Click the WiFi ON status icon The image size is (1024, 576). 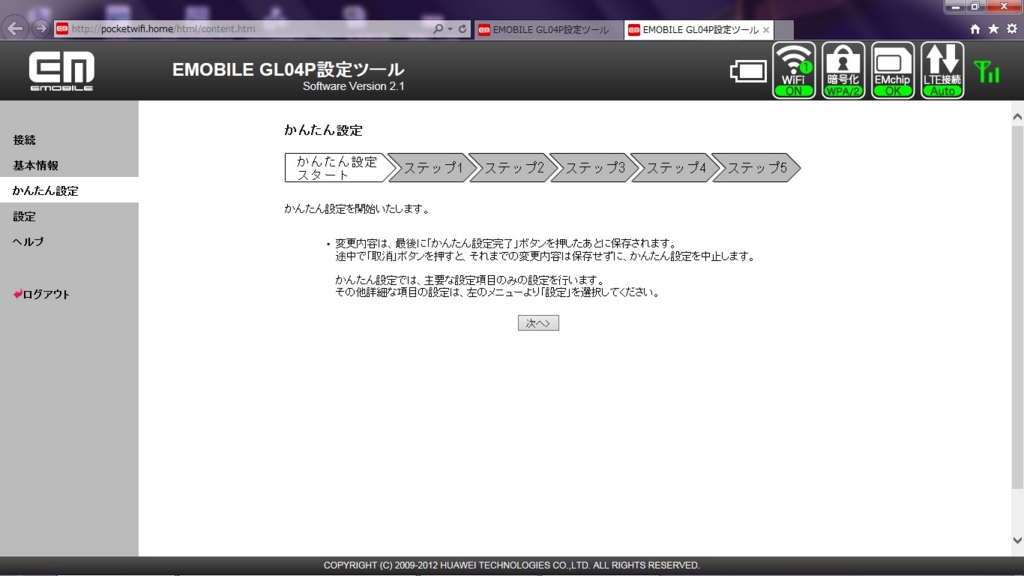pyautogui.click(x=793, y=71)
